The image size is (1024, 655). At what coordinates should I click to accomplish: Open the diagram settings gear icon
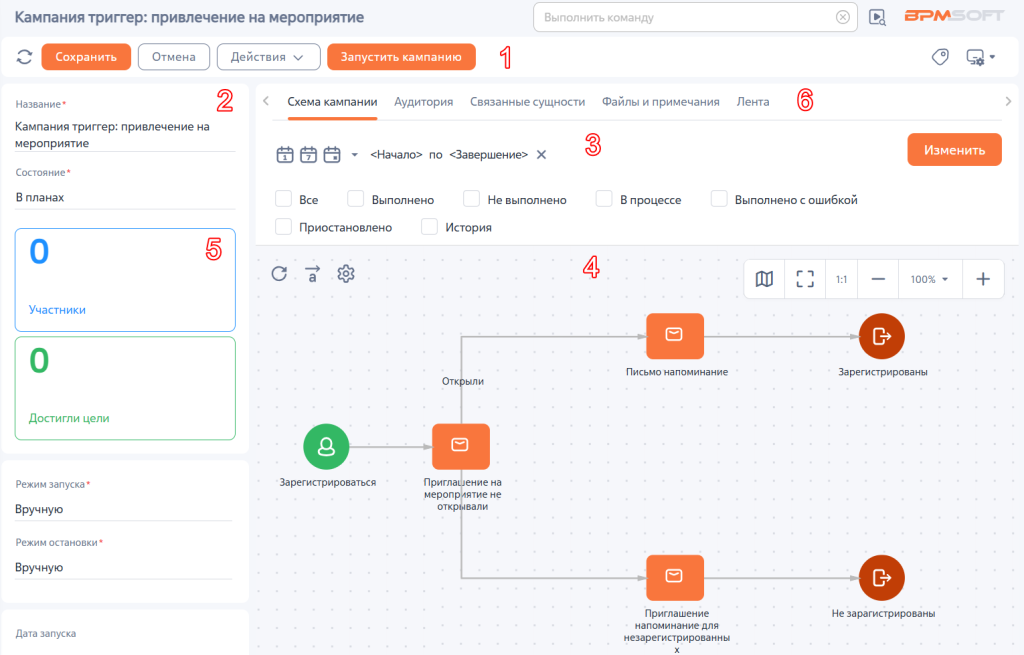(345, 274)
